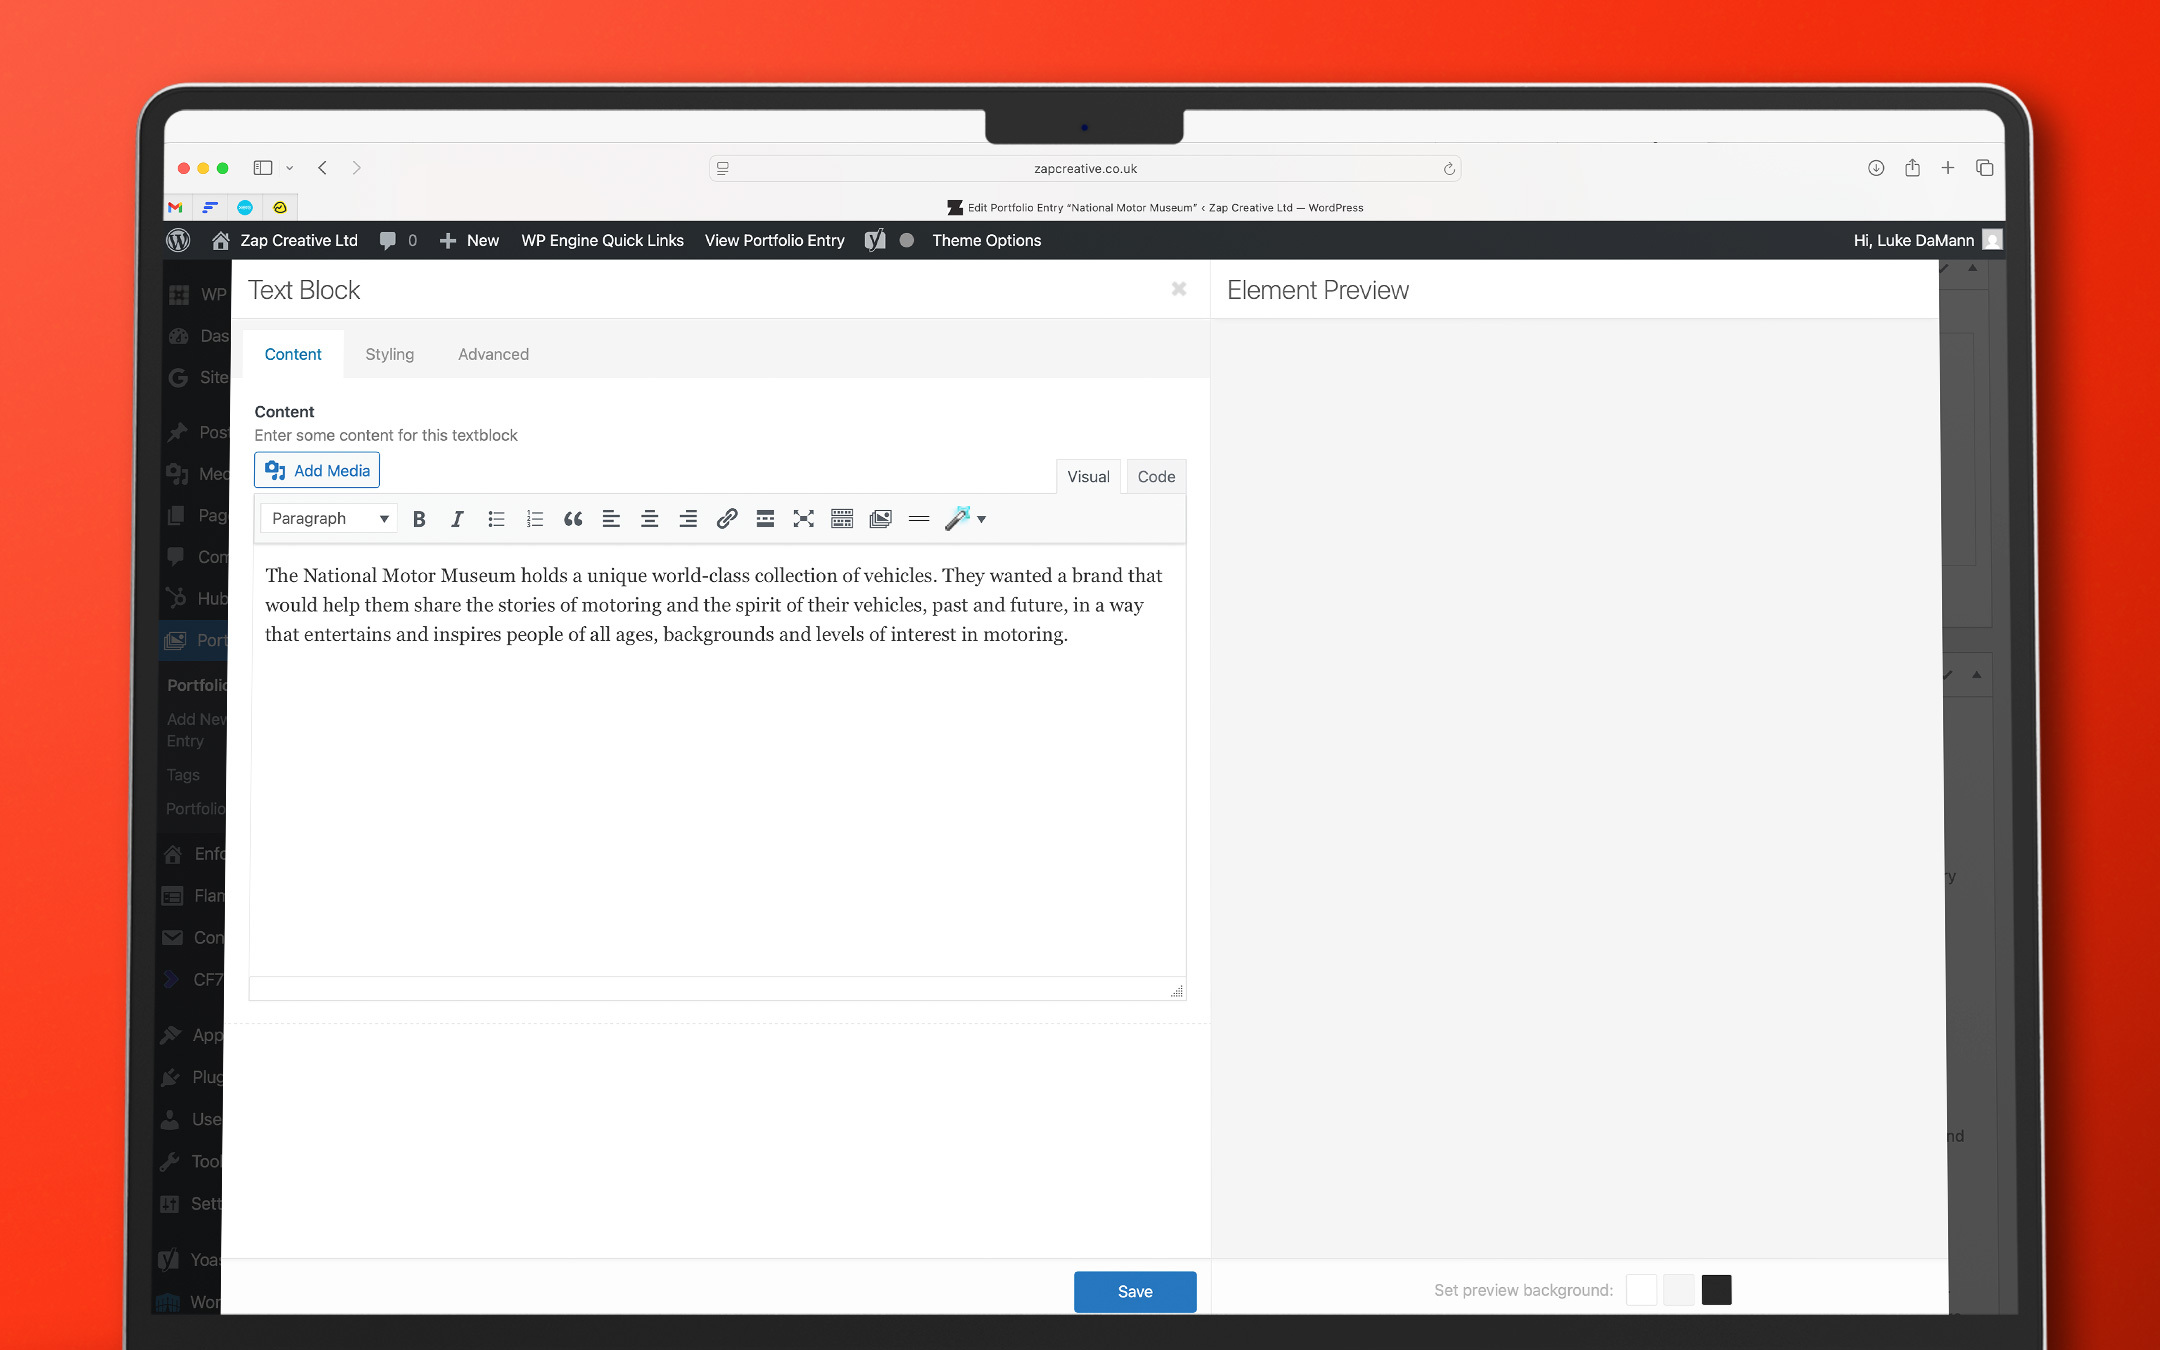The width and height of the screenshot is (2160, 1350).
Task: Apply italic formatting
Action: tap(457, 519)
